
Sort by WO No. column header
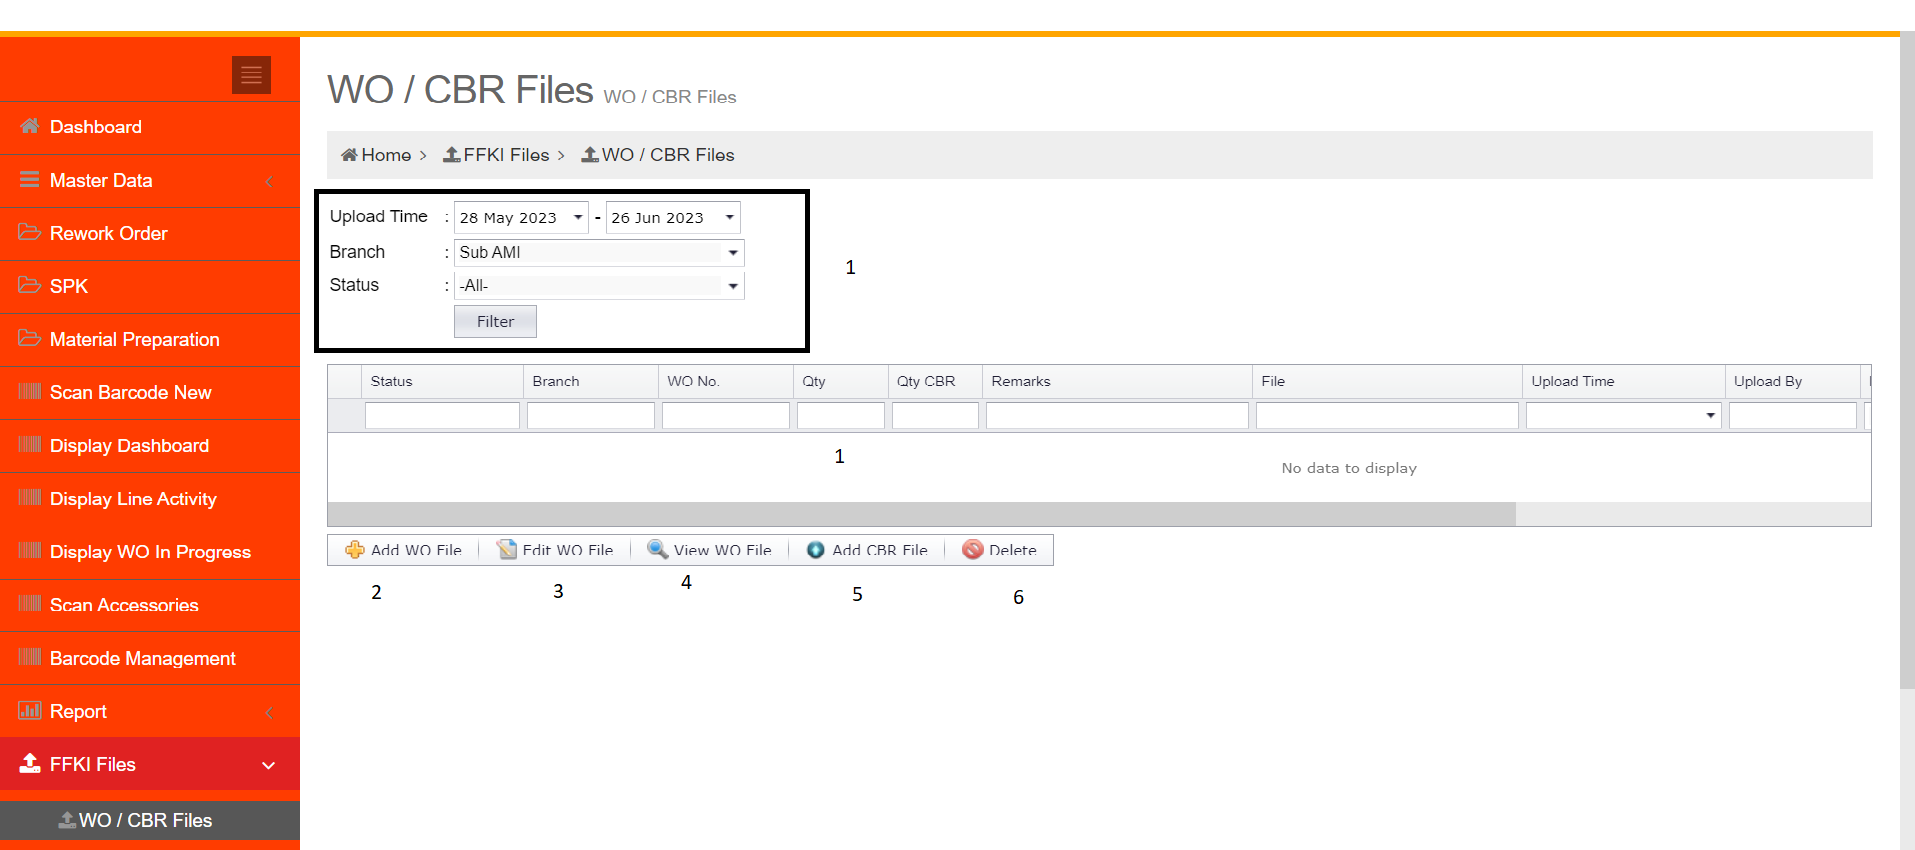(x=726, y=381)
